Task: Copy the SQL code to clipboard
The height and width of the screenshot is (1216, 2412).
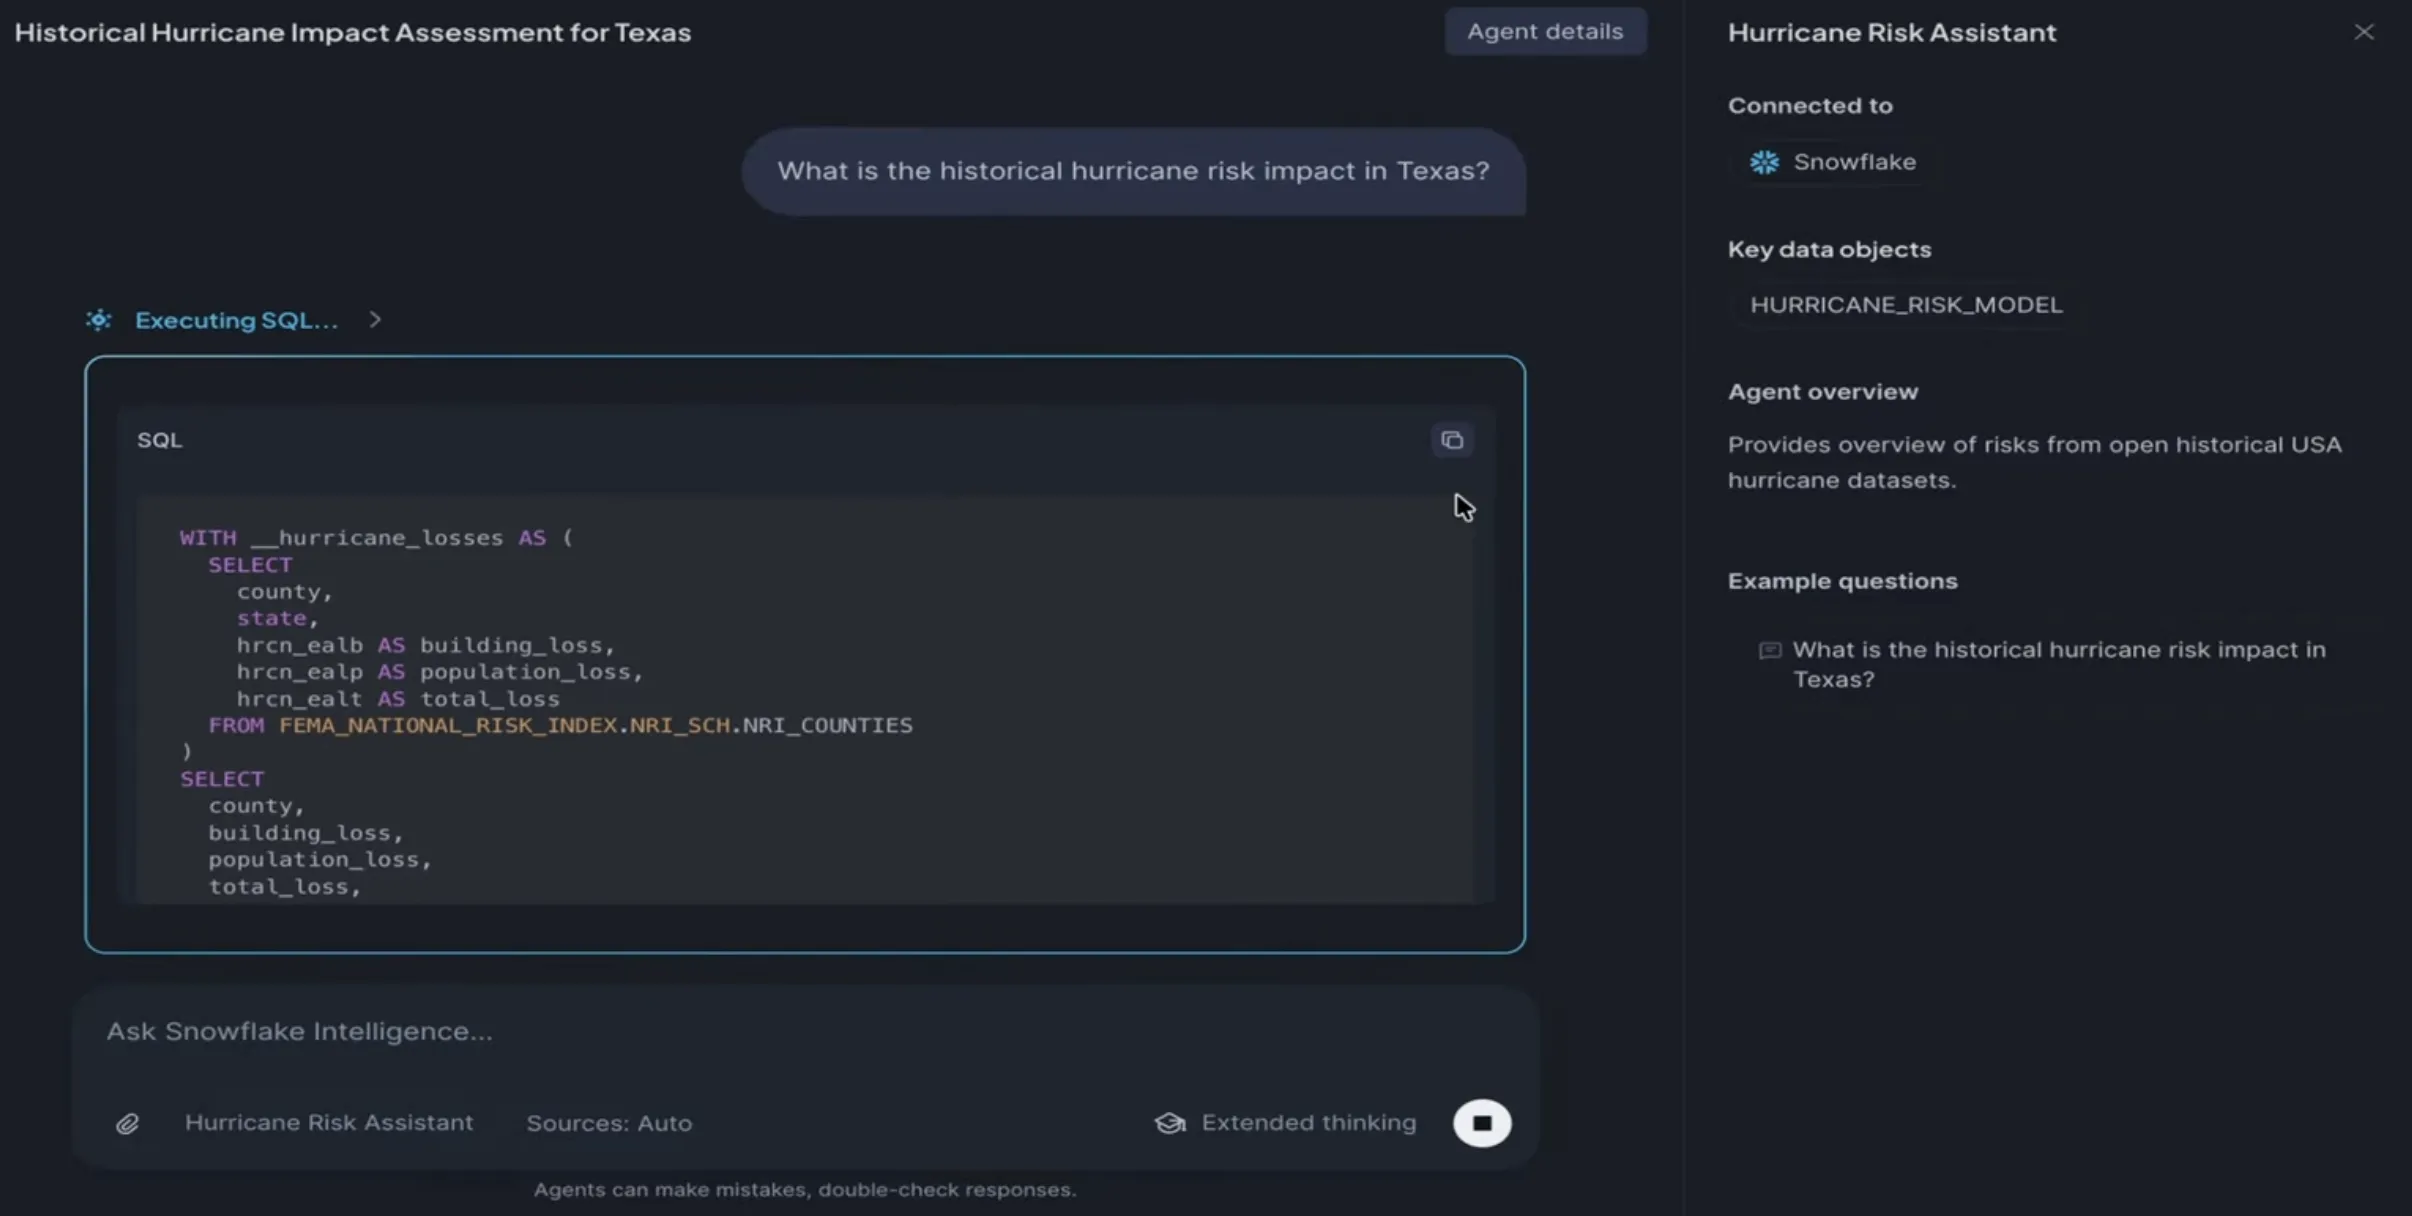Action: pos(1452,440)
